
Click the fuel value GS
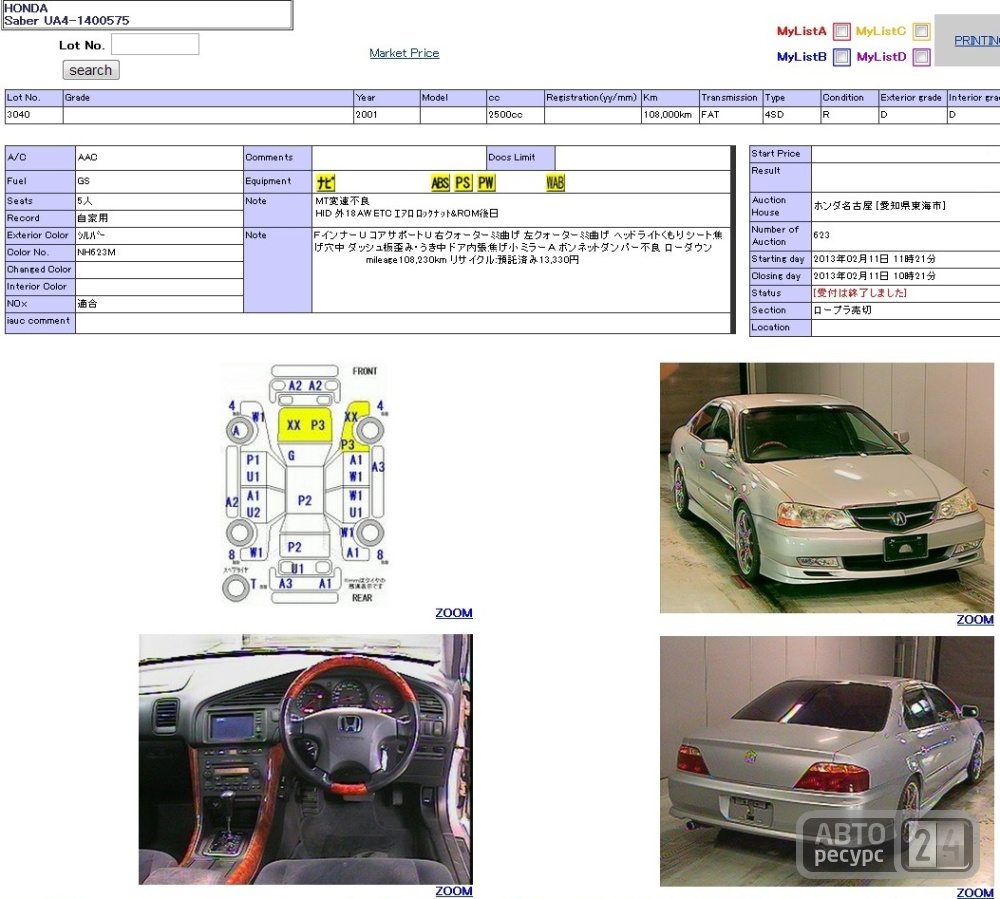click(x=84, y=181)
